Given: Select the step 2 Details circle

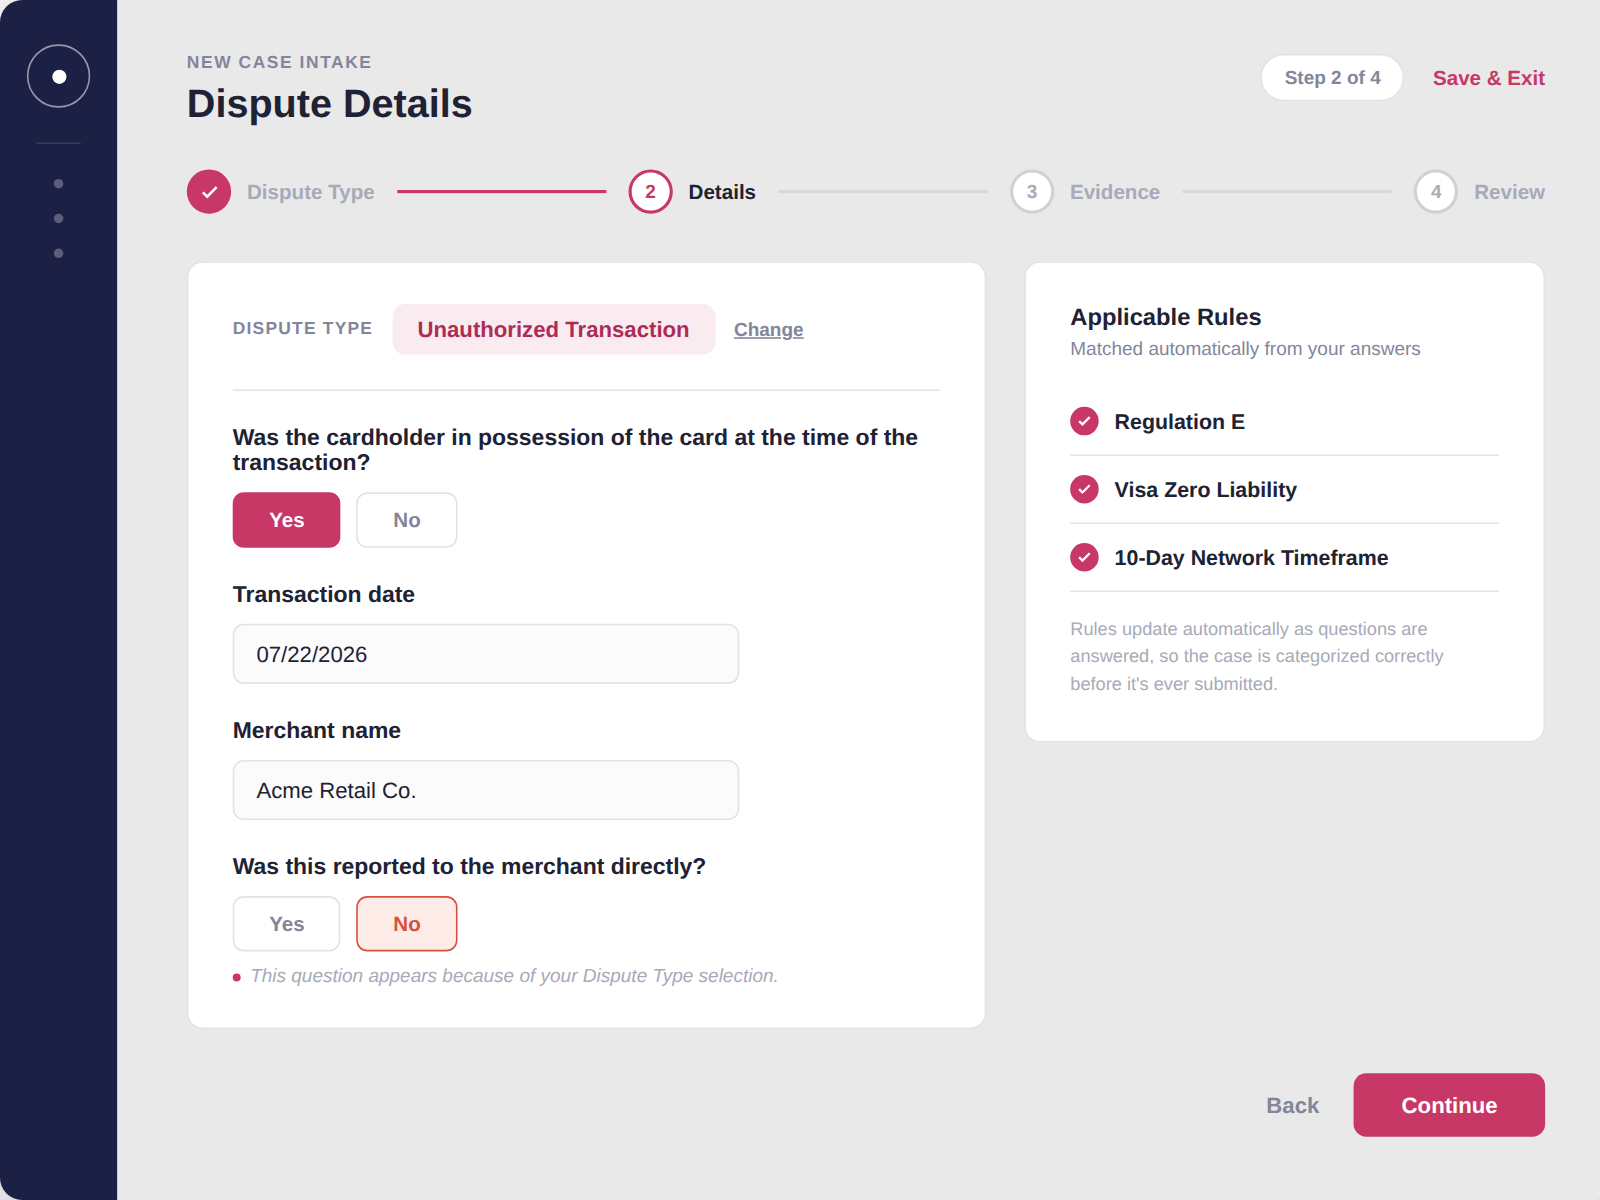Looking at the screenshot, I should 650,192.
